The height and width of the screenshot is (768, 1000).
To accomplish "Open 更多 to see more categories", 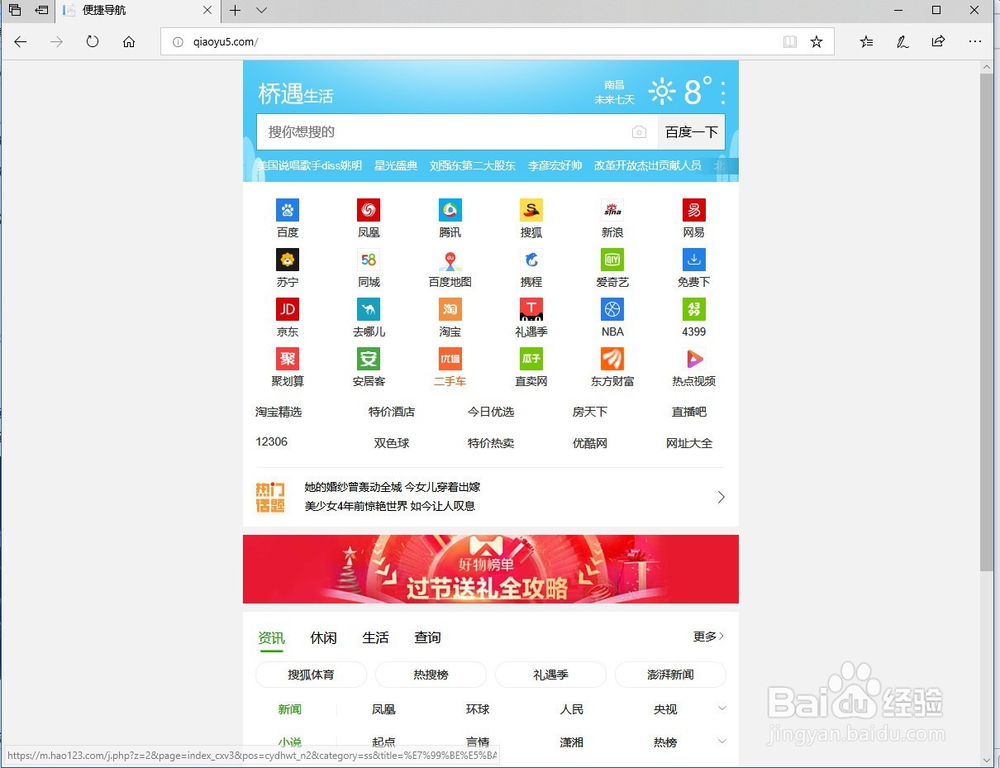I will click(x=708, y=636).
